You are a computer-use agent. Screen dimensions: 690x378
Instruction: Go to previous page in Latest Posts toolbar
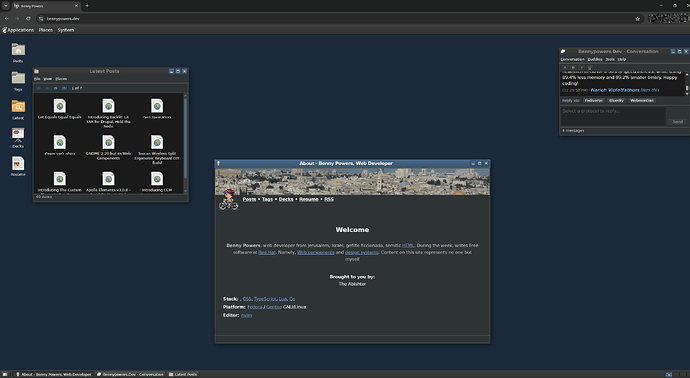click(x=47, y=88)
